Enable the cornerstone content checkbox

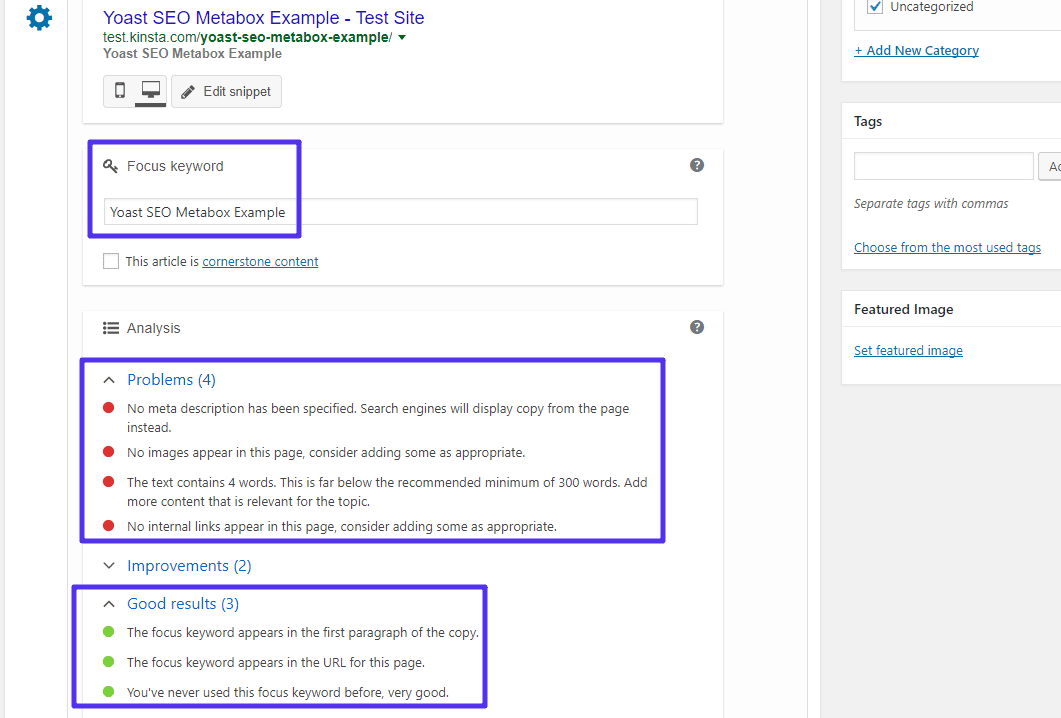(111, 261)
